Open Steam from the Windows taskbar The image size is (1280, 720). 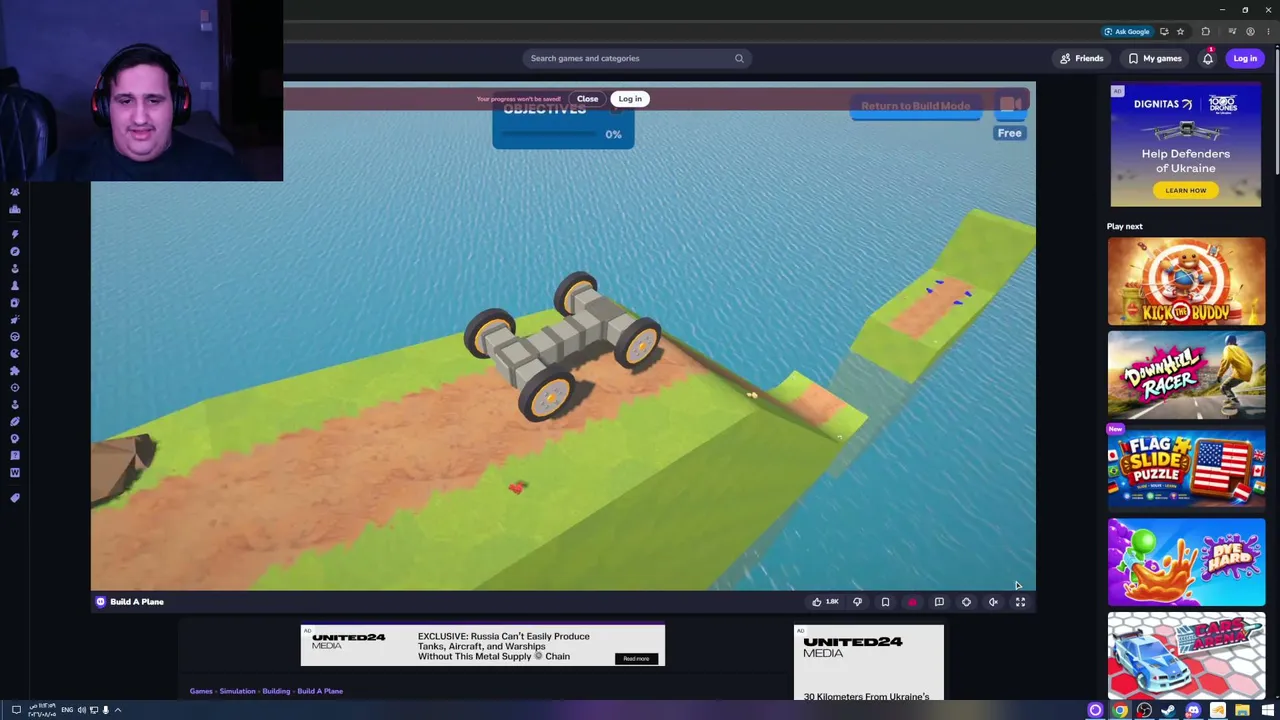[1168, 711]
